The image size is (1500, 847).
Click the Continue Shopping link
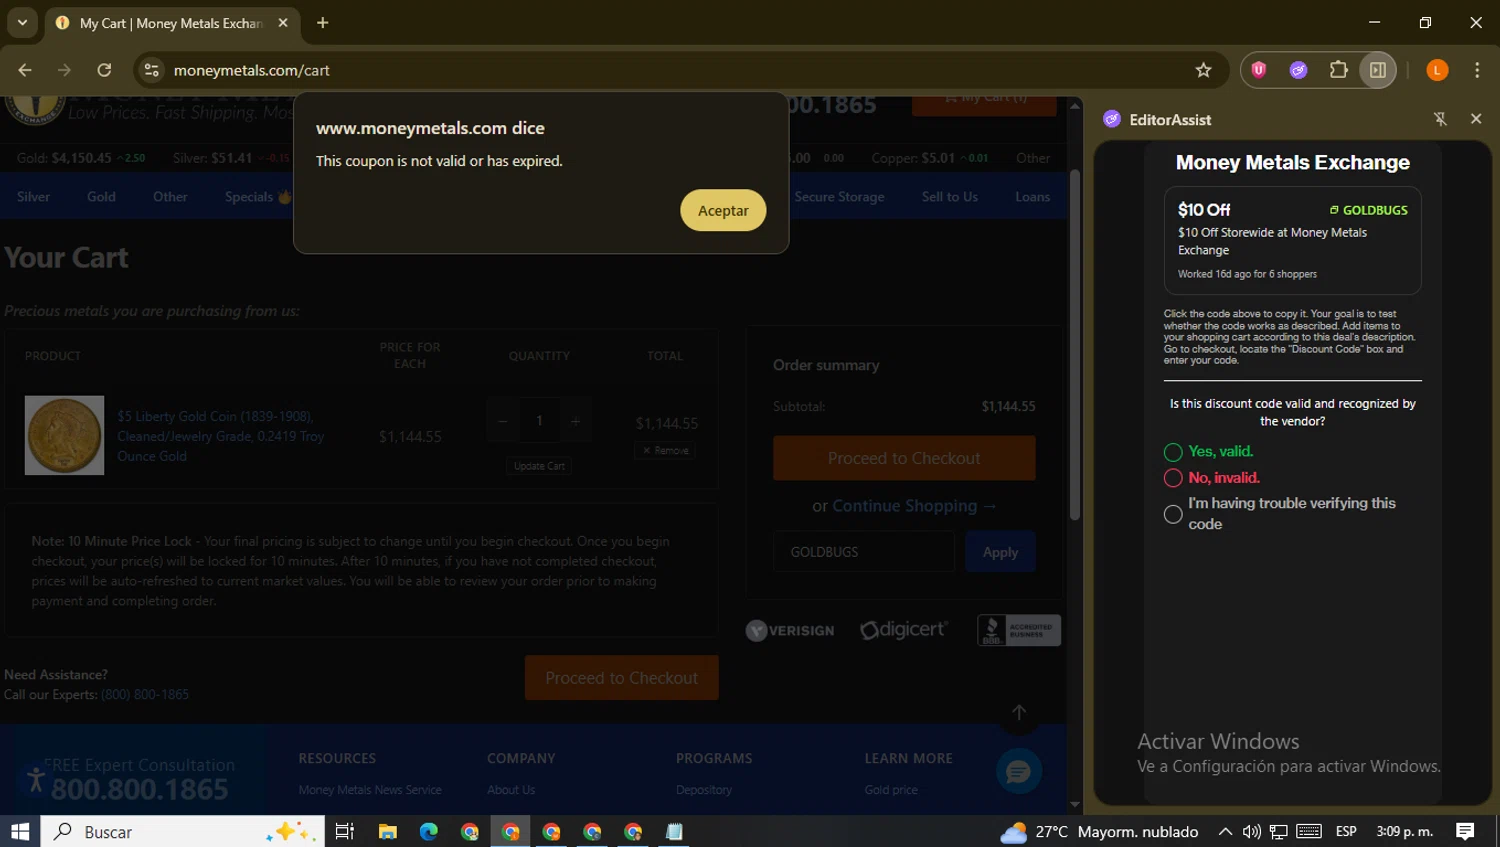point(914,506)
